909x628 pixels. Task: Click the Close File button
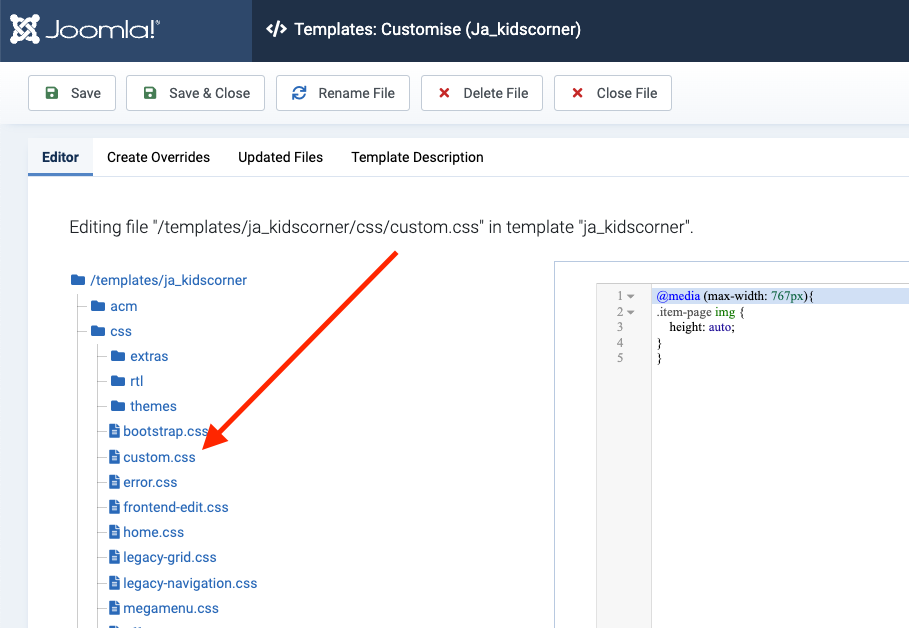point(612,93)
